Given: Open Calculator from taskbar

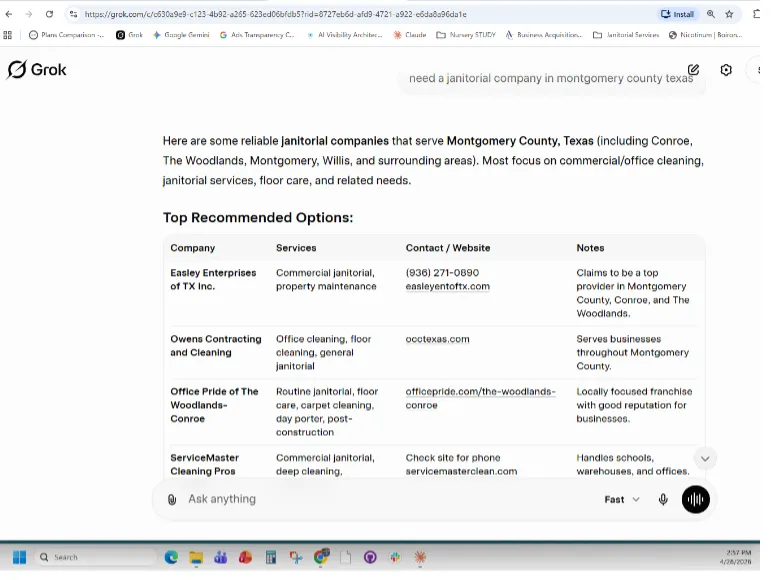Looking at the screenshot, I should point(271,558).
